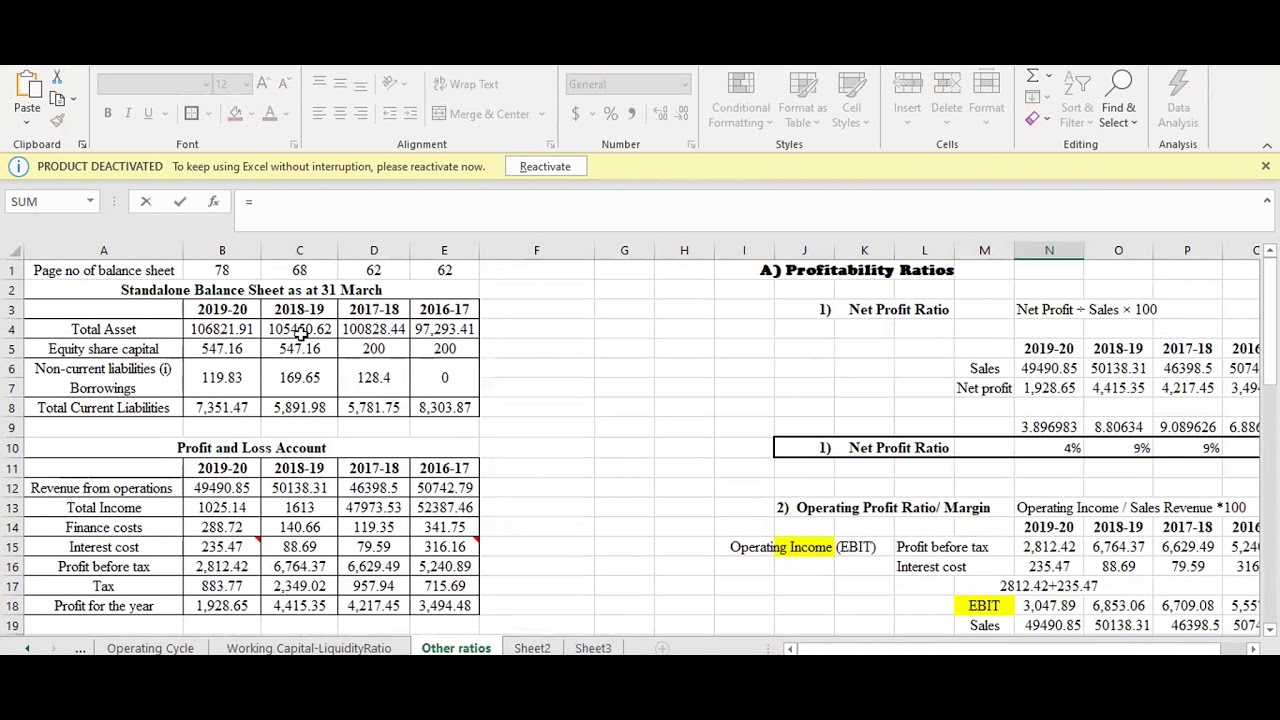Open the Working Capital-LiquidityRatio tab
Screen dimensions: 1280x720
(308, 648)
